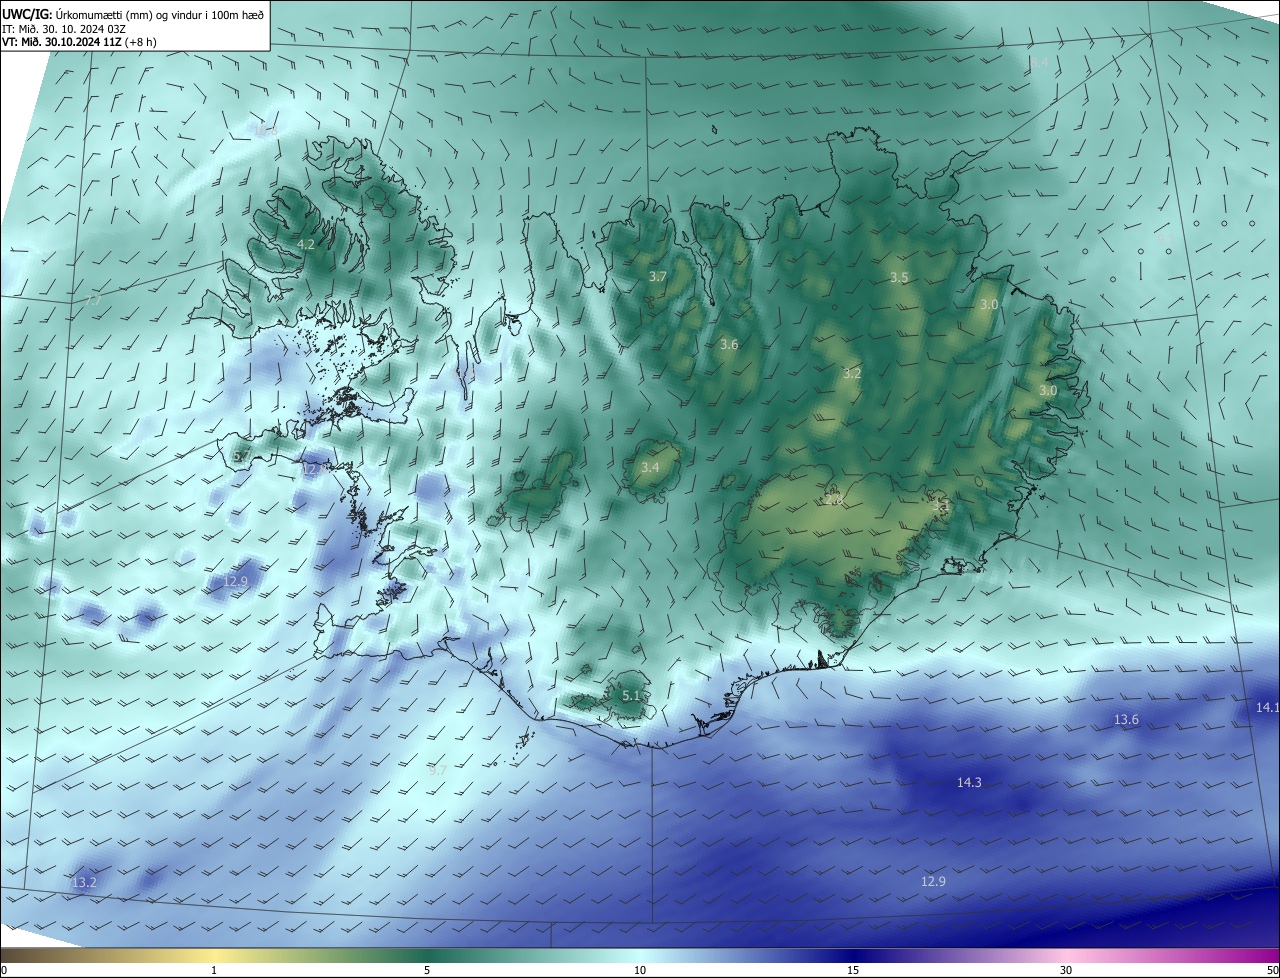
Task: Click the 4.2 value over the Westfjords
Action: point(306,244)
